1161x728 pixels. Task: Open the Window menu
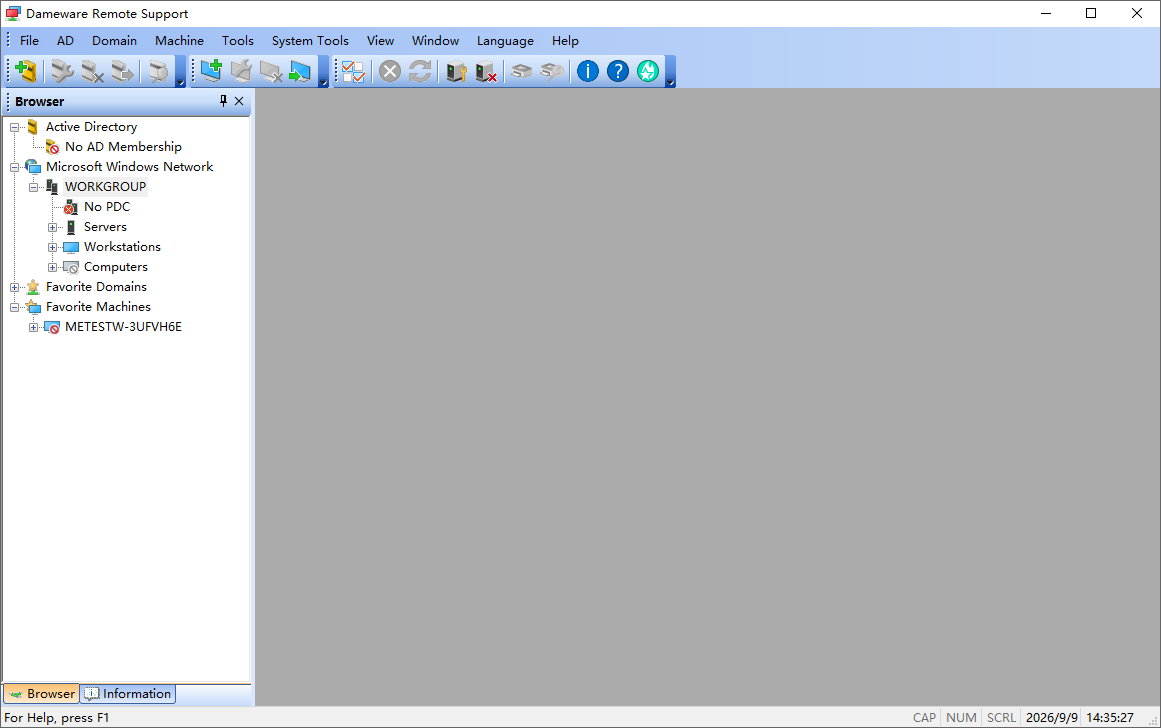coord(435,41)
